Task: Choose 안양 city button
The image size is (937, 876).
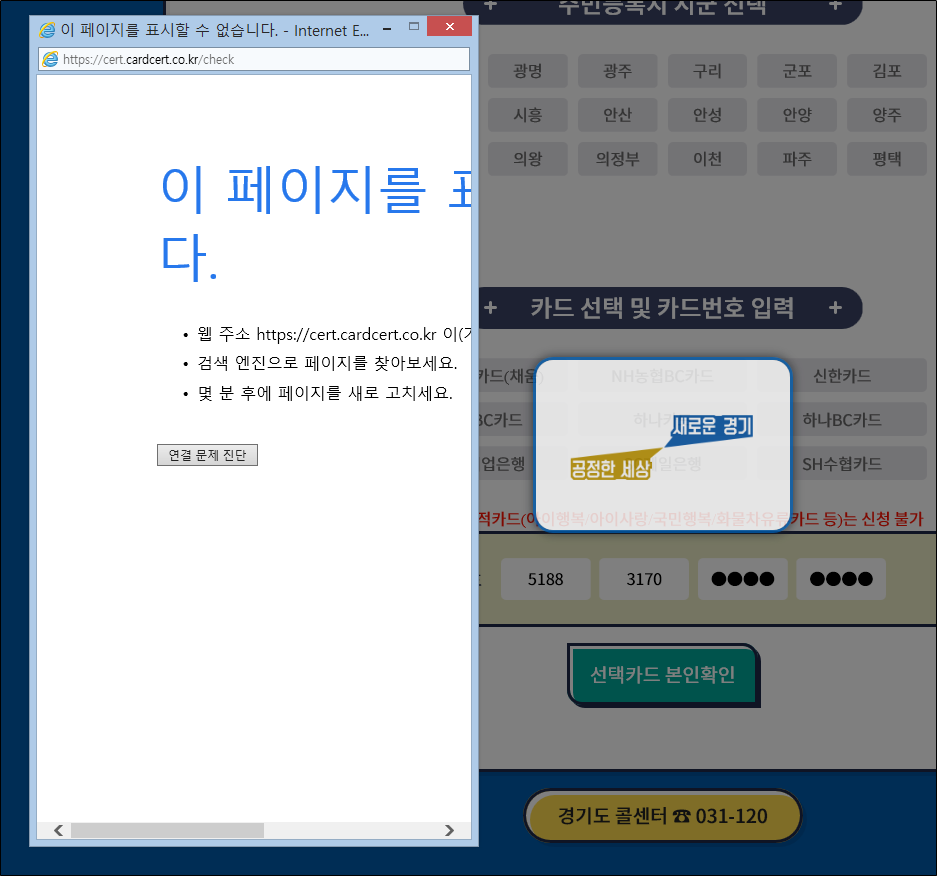Action: click(x=797, y=115)
